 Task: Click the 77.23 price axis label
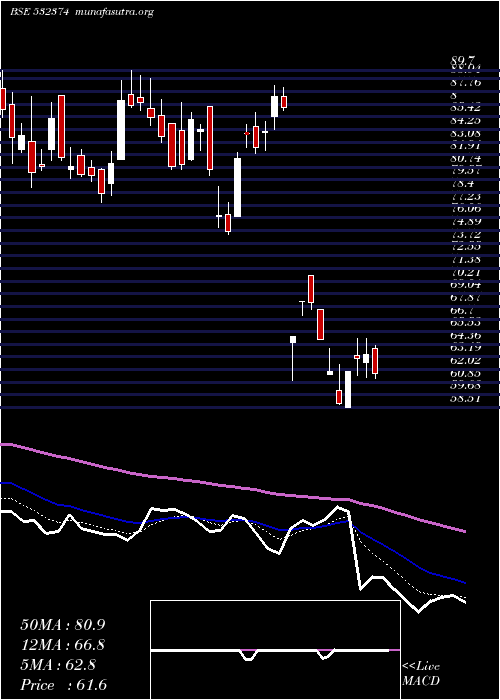[465, 196]
